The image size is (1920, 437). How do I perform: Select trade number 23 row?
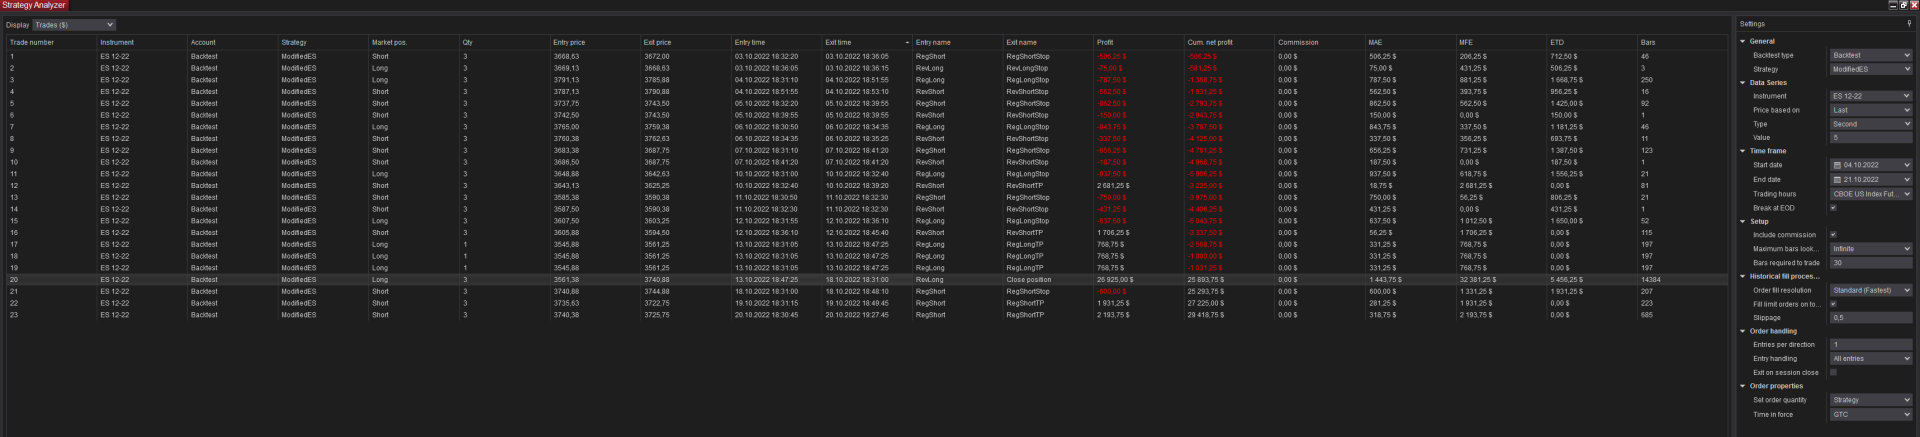(868, 315)
